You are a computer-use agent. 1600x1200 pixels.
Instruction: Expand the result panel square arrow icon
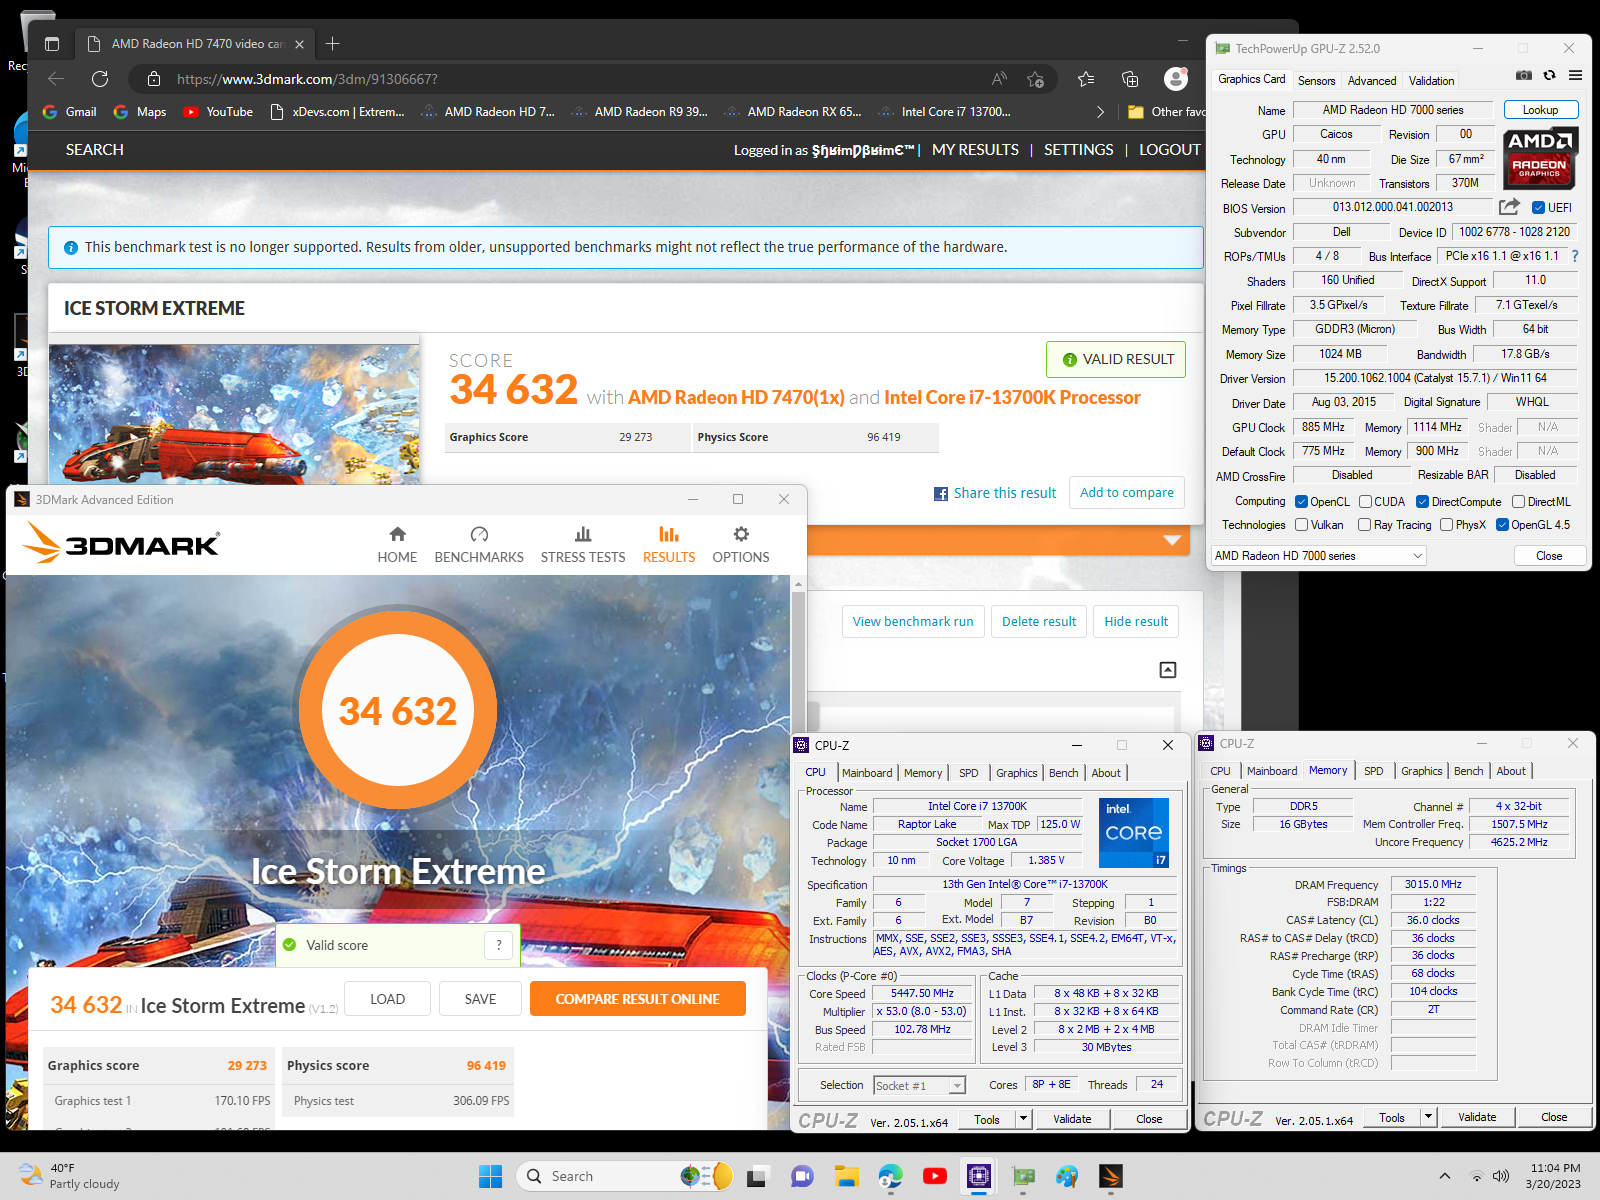click(1168, 670)
